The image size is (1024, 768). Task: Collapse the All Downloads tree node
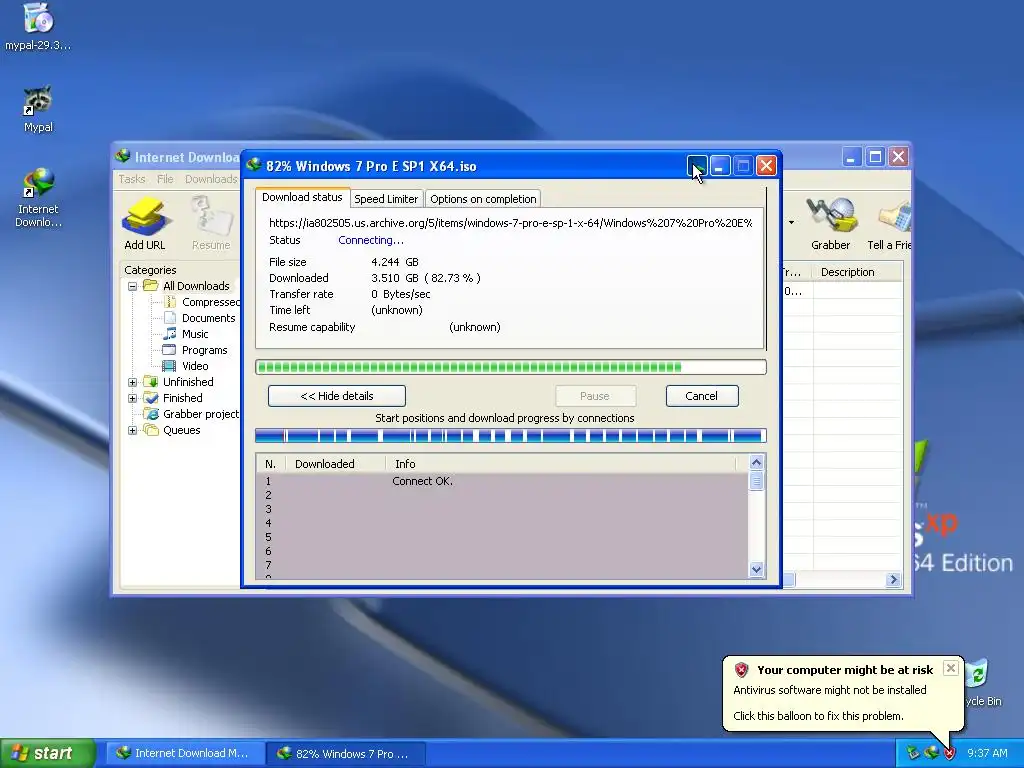[x=133, y=286]
